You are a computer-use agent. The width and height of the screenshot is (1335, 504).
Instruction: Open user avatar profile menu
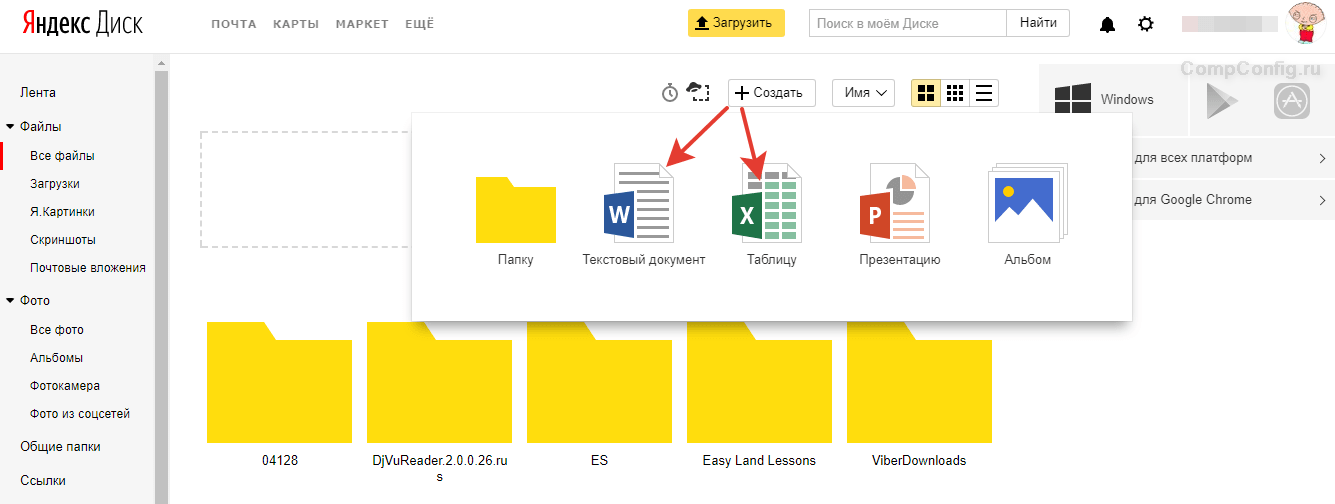[x=1305, y=23]
